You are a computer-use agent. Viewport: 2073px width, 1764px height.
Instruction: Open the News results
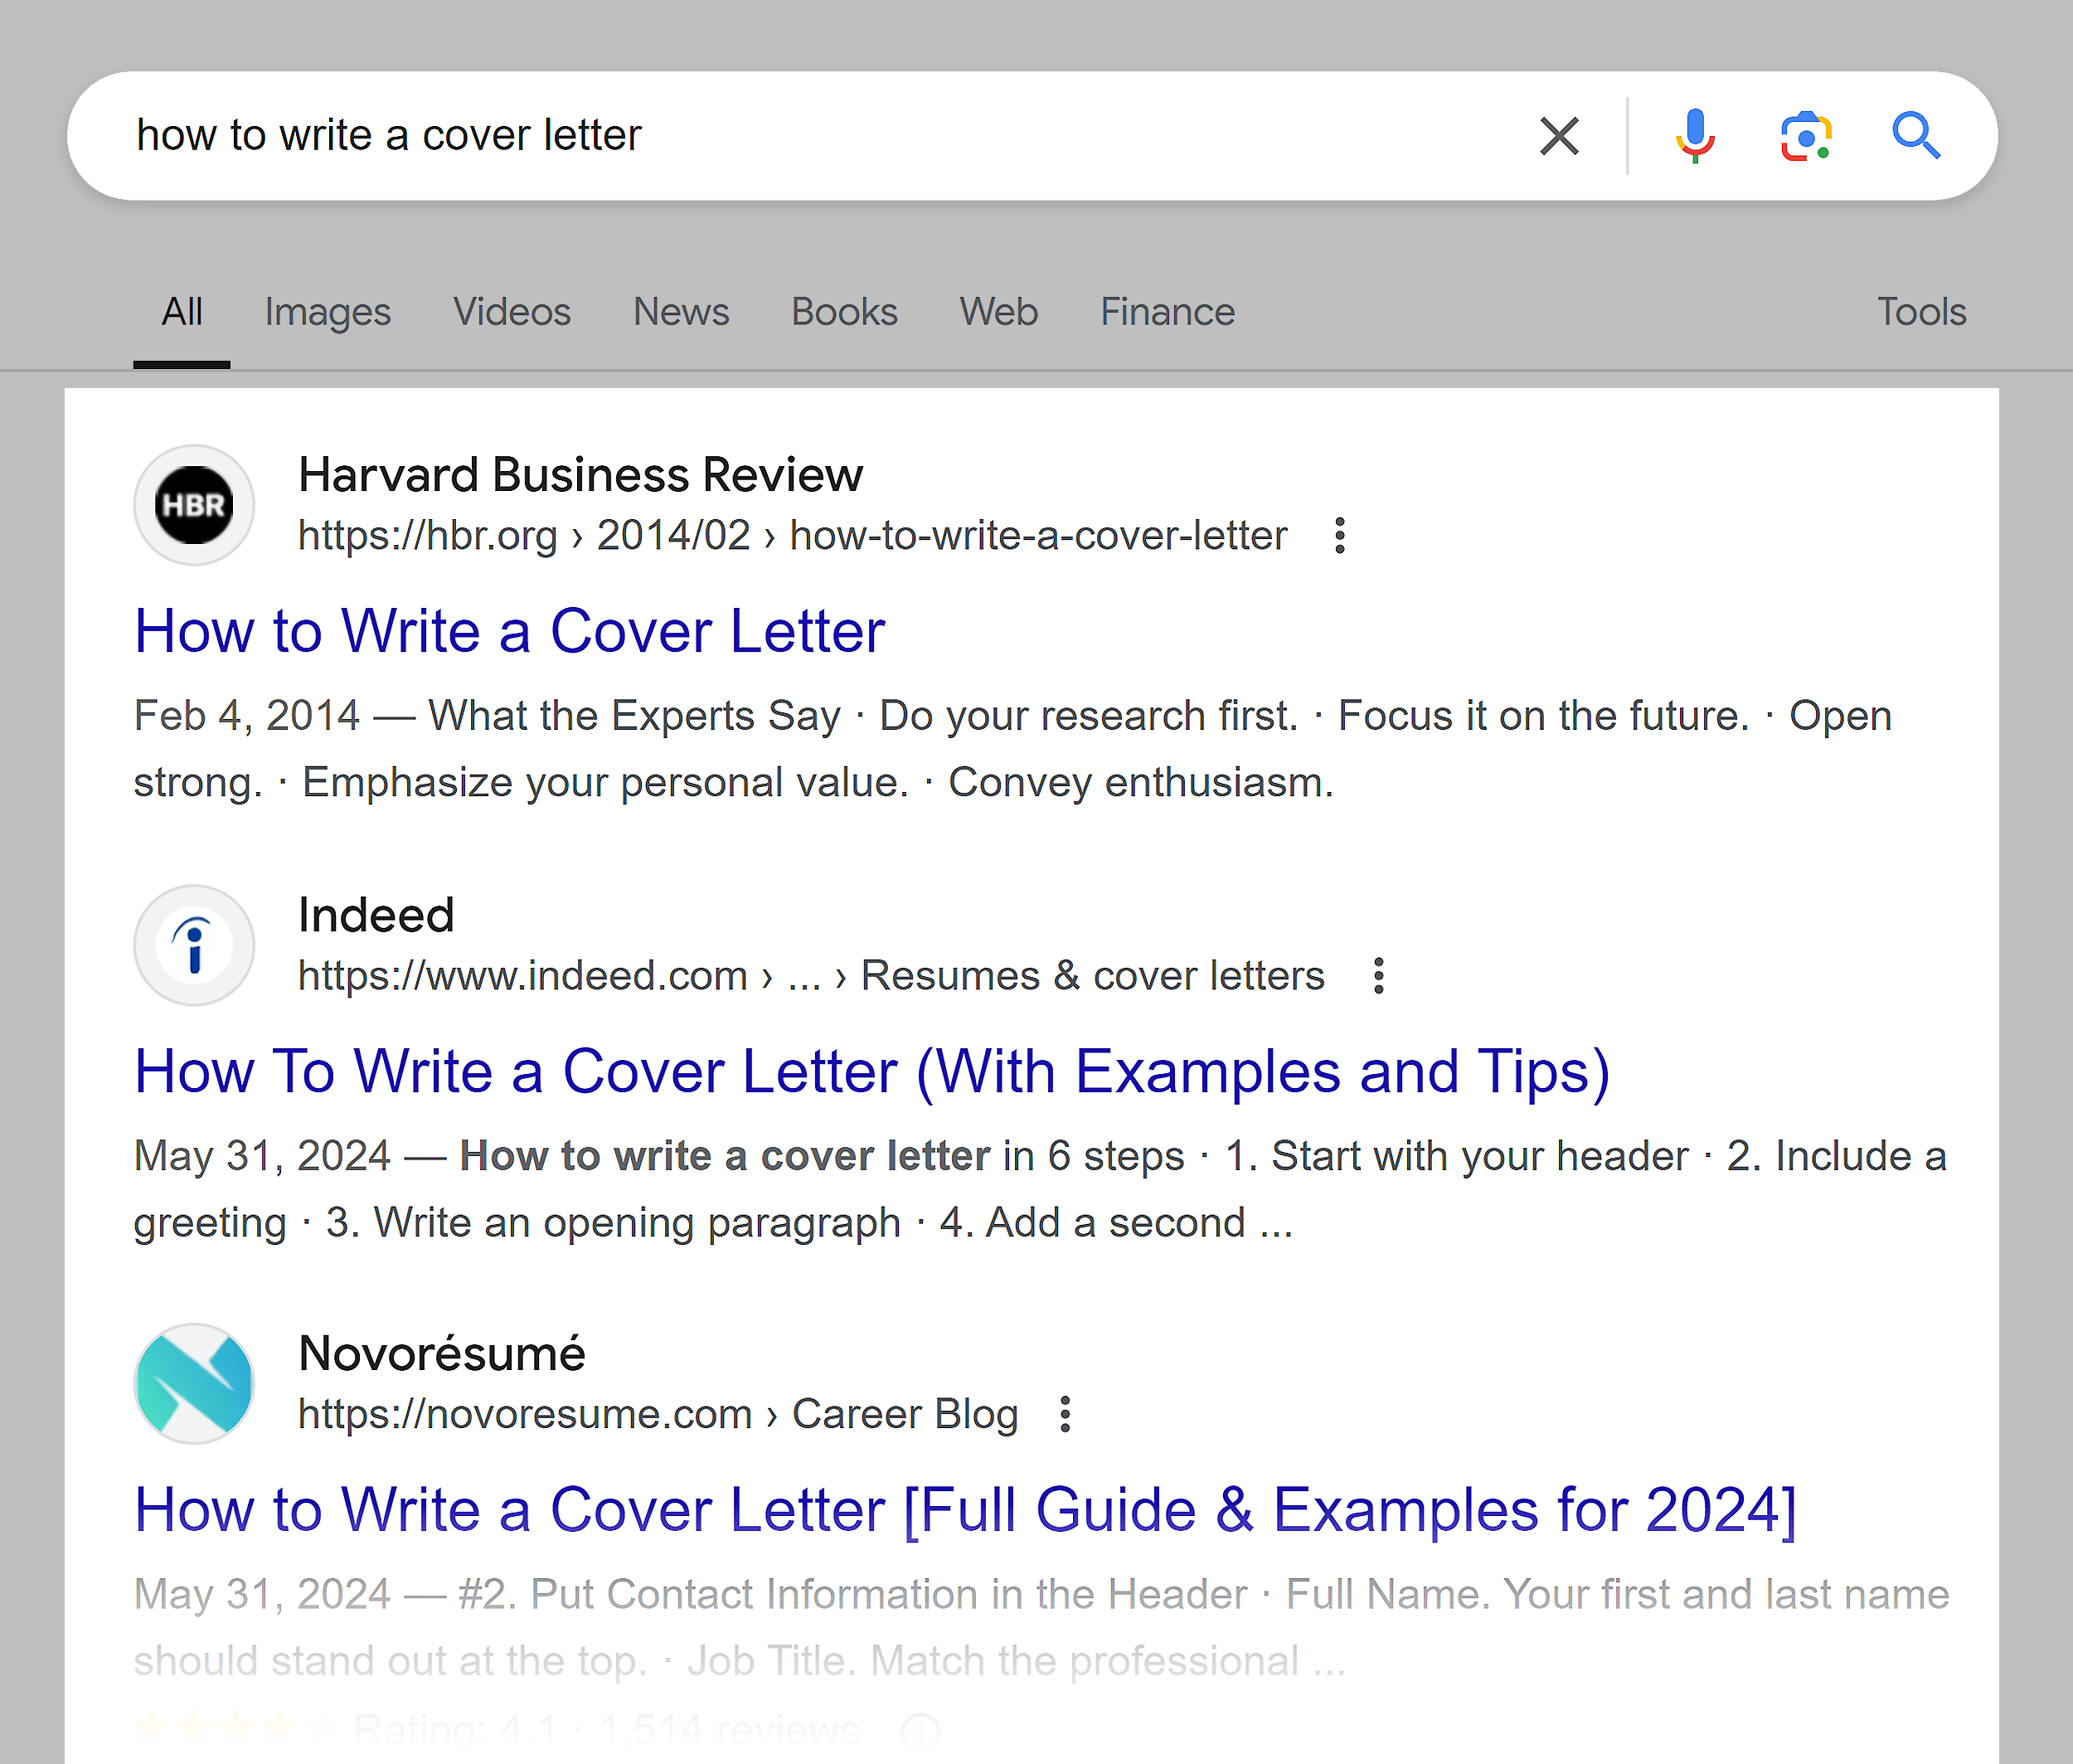point(681,312)
